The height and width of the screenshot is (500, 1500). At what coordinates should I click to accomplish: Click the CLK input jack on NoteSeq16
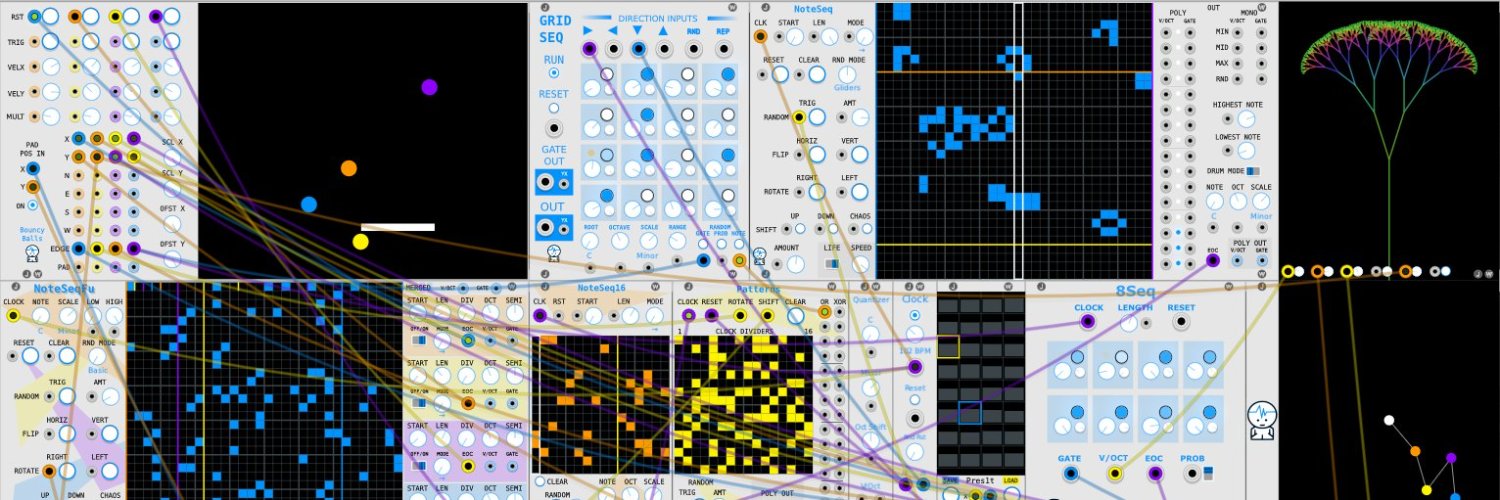click(540, 315)
